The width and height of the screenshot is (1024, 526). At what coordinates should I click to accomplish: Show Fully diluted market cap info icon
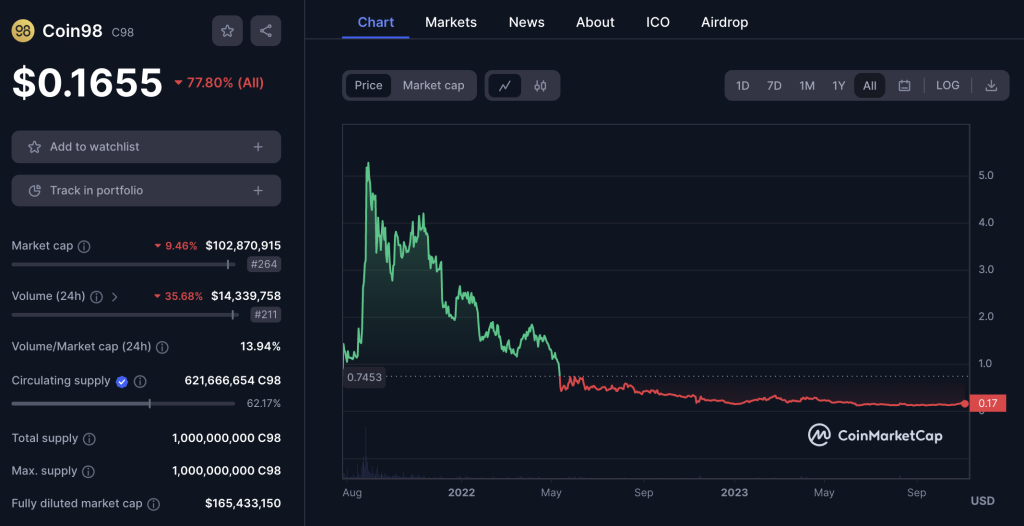pos(153,504)
